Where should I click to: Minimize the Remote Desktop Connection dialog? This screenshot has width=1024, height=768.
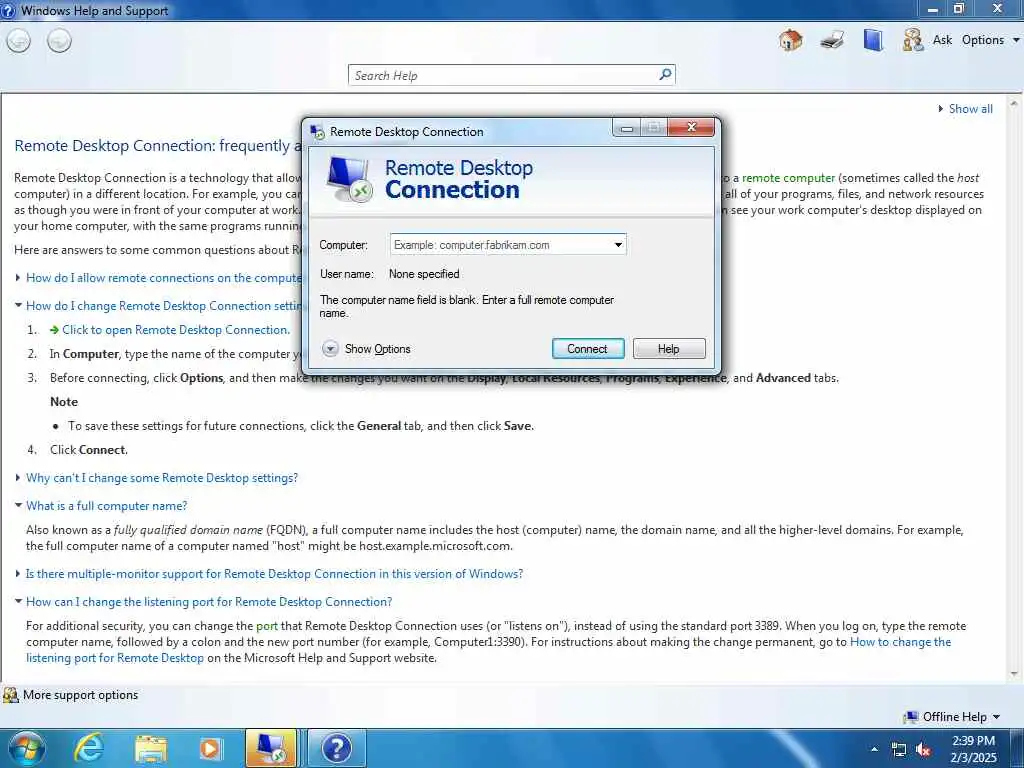tap(627, 127)
